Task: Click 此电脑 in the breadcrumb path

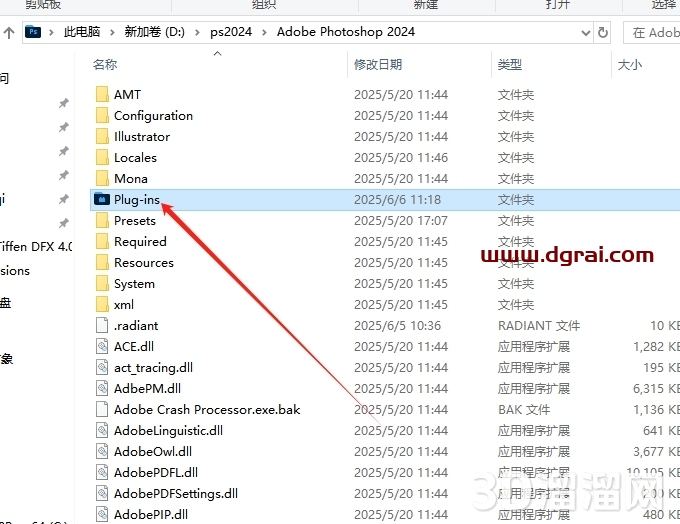Action: [x=82, y=32]
